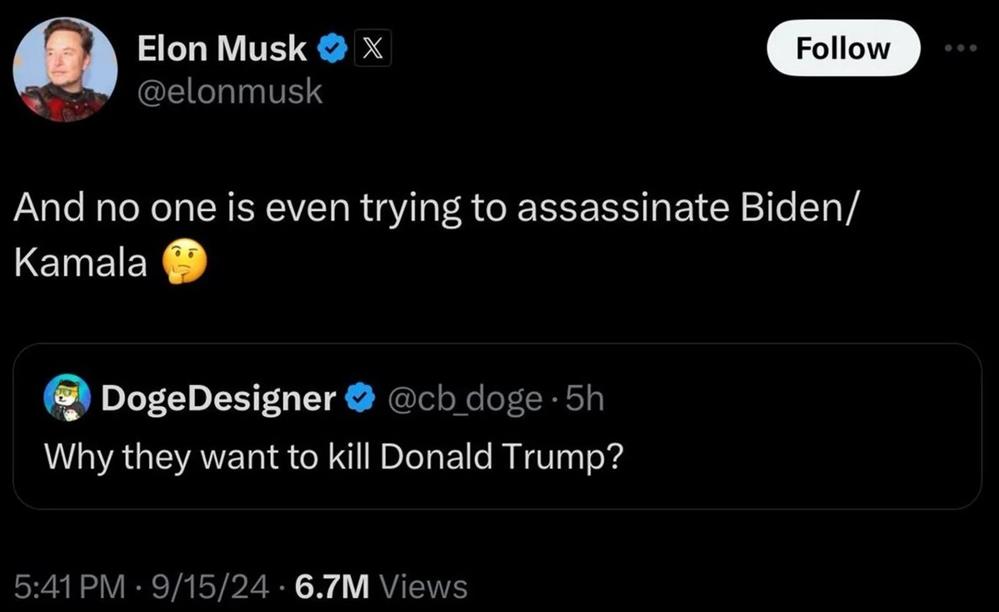Open the DogeDesigner avatar icon
The height and width of the screenshot is (612, 999).
68,399
